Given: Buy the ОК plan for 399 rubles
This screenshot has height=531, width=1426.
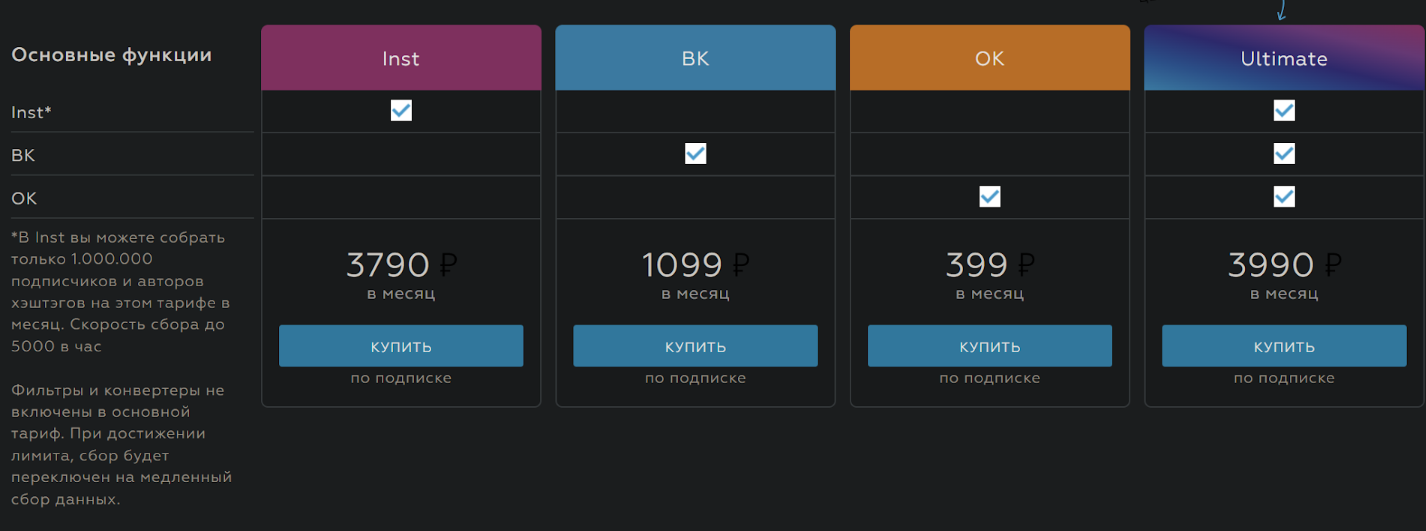Looking at the screenshot, I should [989, 346].
